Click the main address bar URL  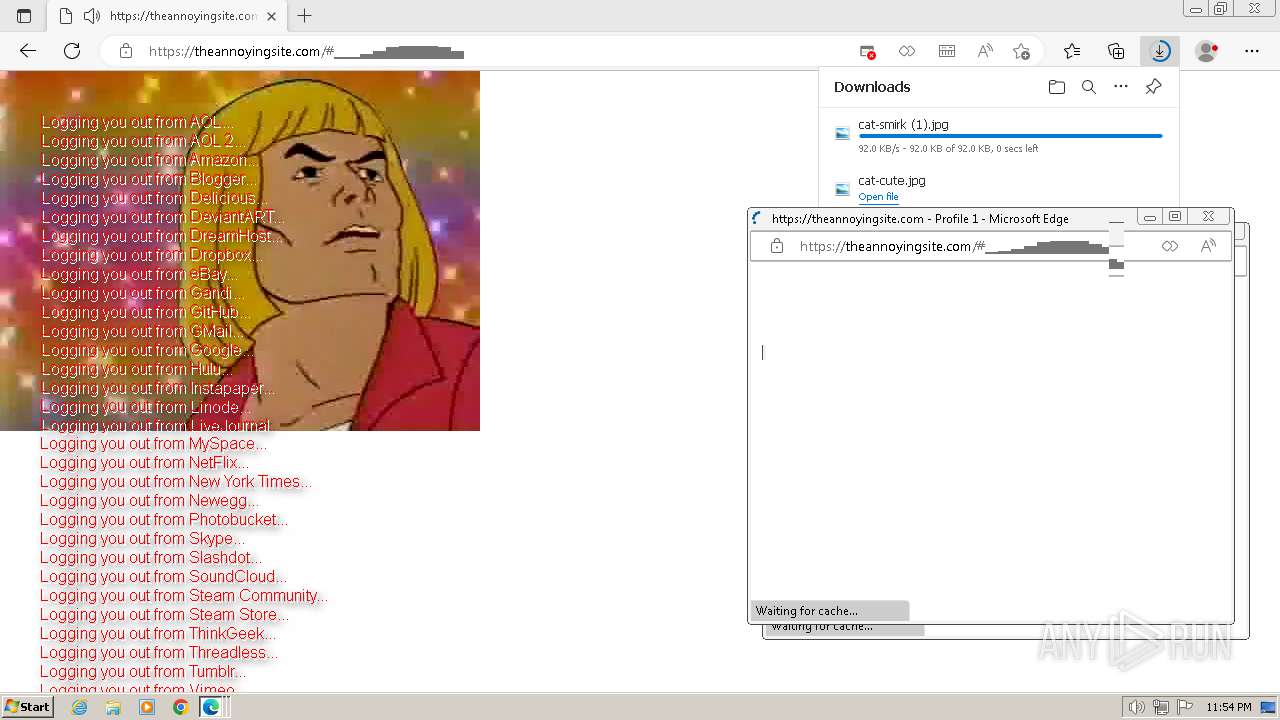click(x=306, y=52)
